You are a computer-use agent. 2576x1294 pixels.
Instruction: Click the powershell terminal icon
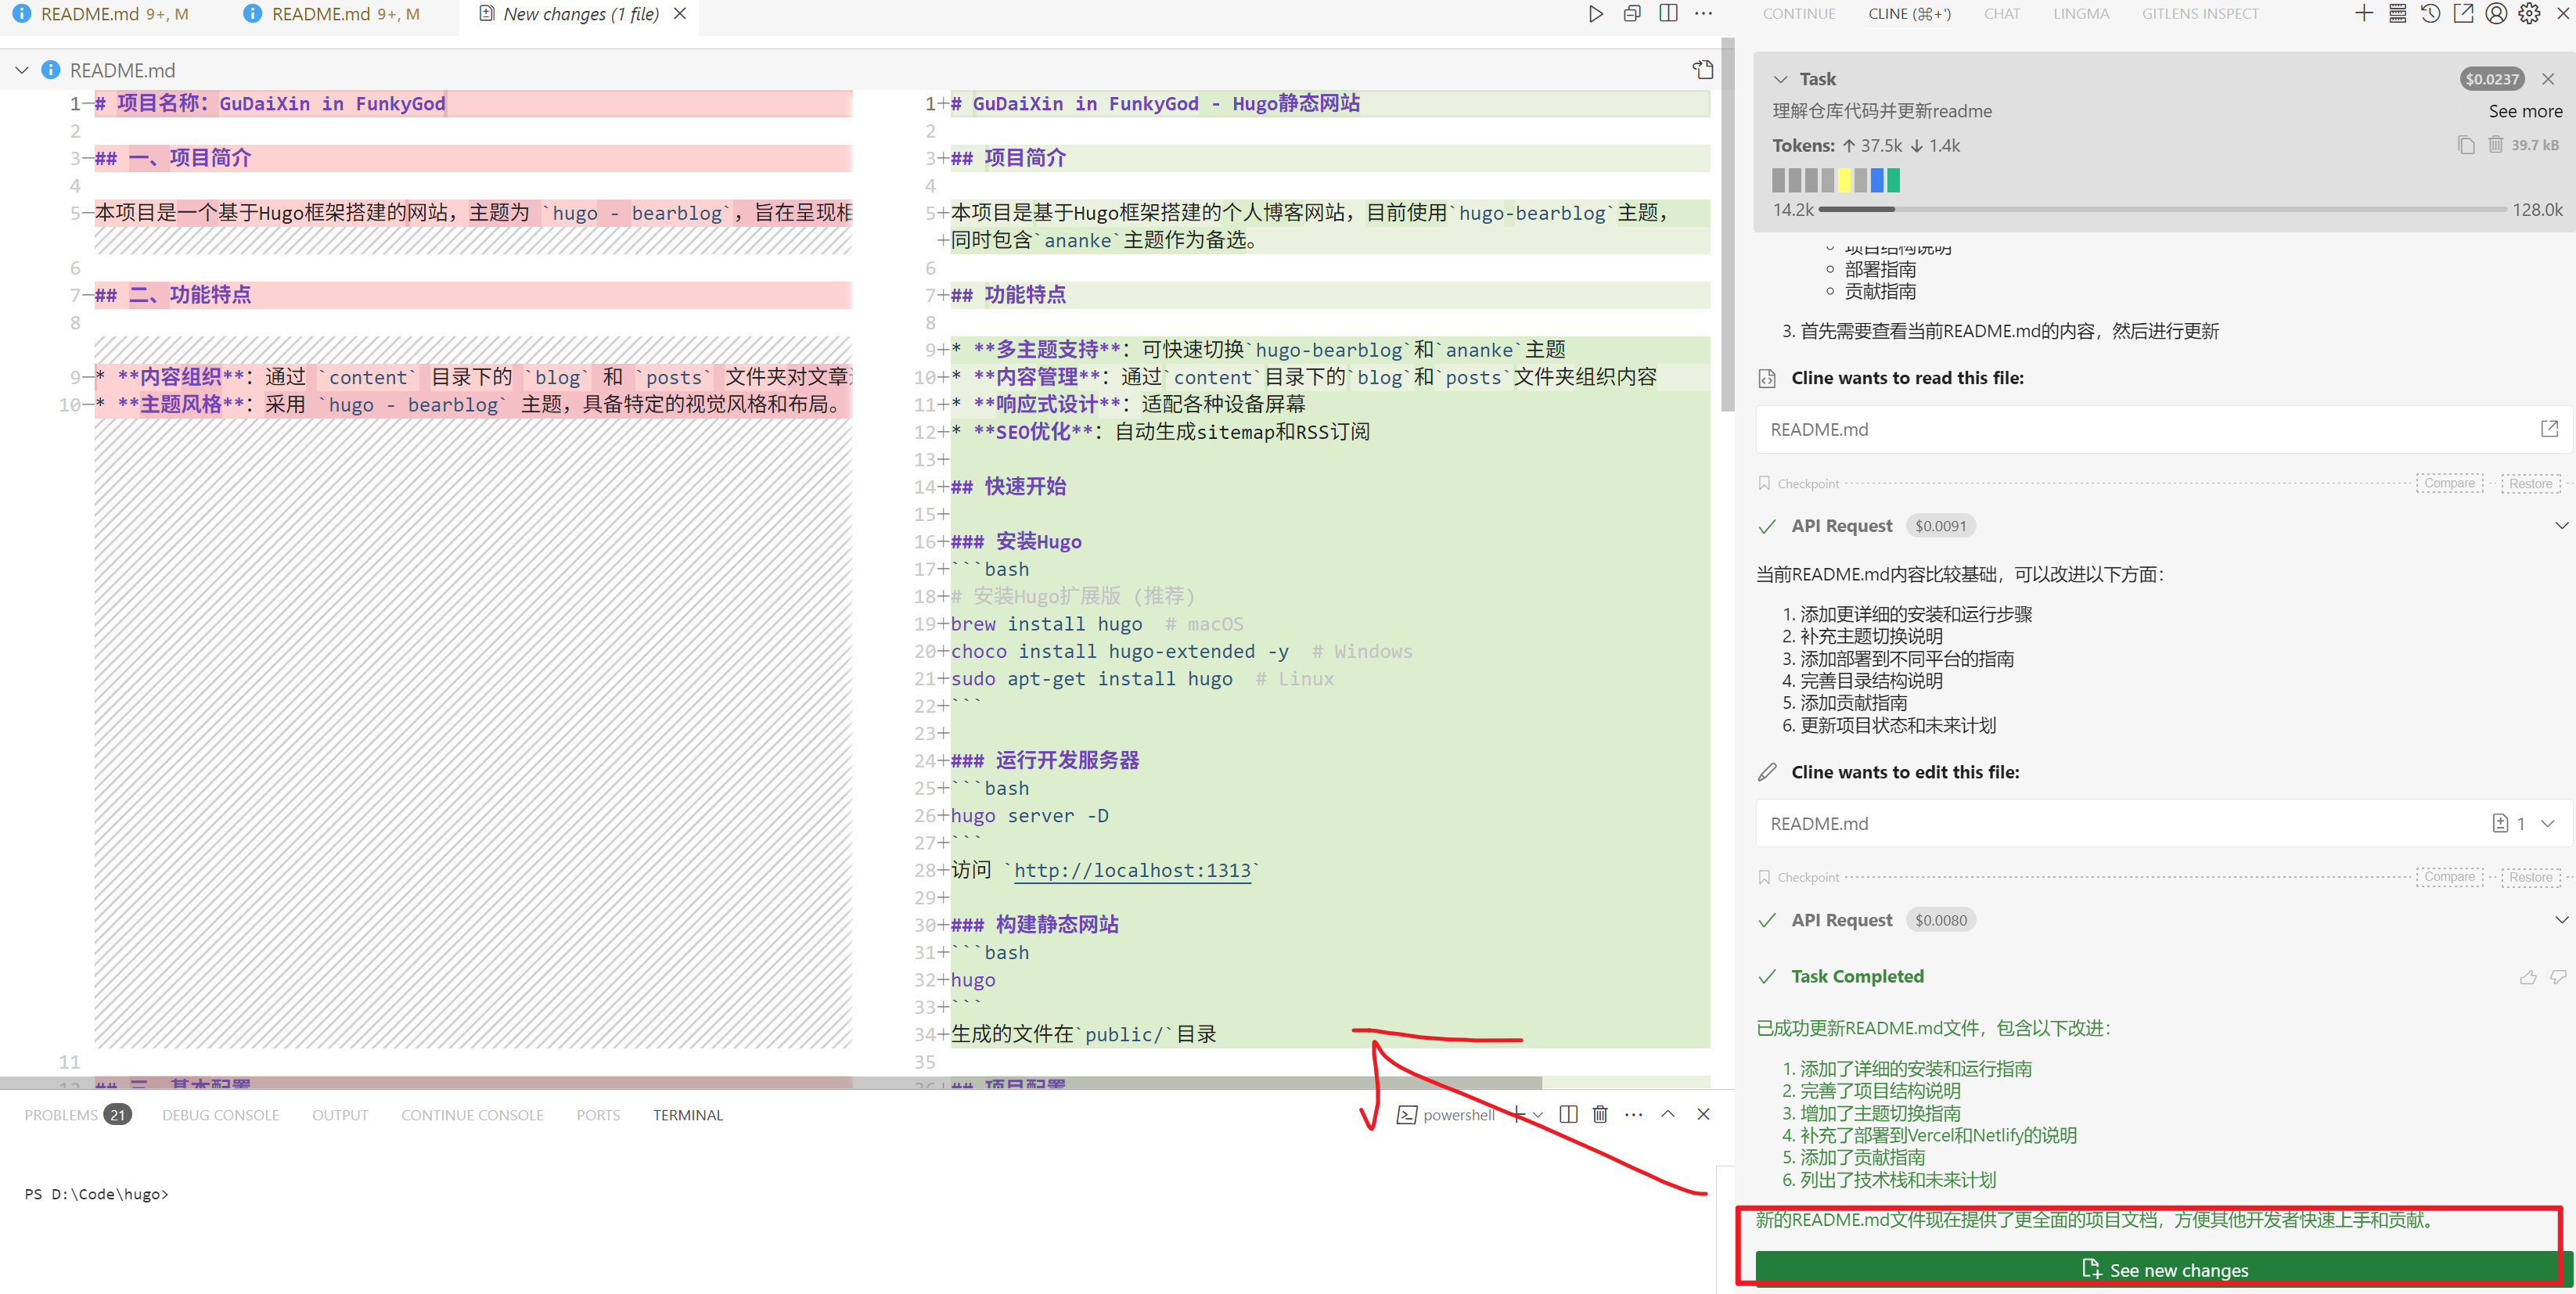1407,1114
